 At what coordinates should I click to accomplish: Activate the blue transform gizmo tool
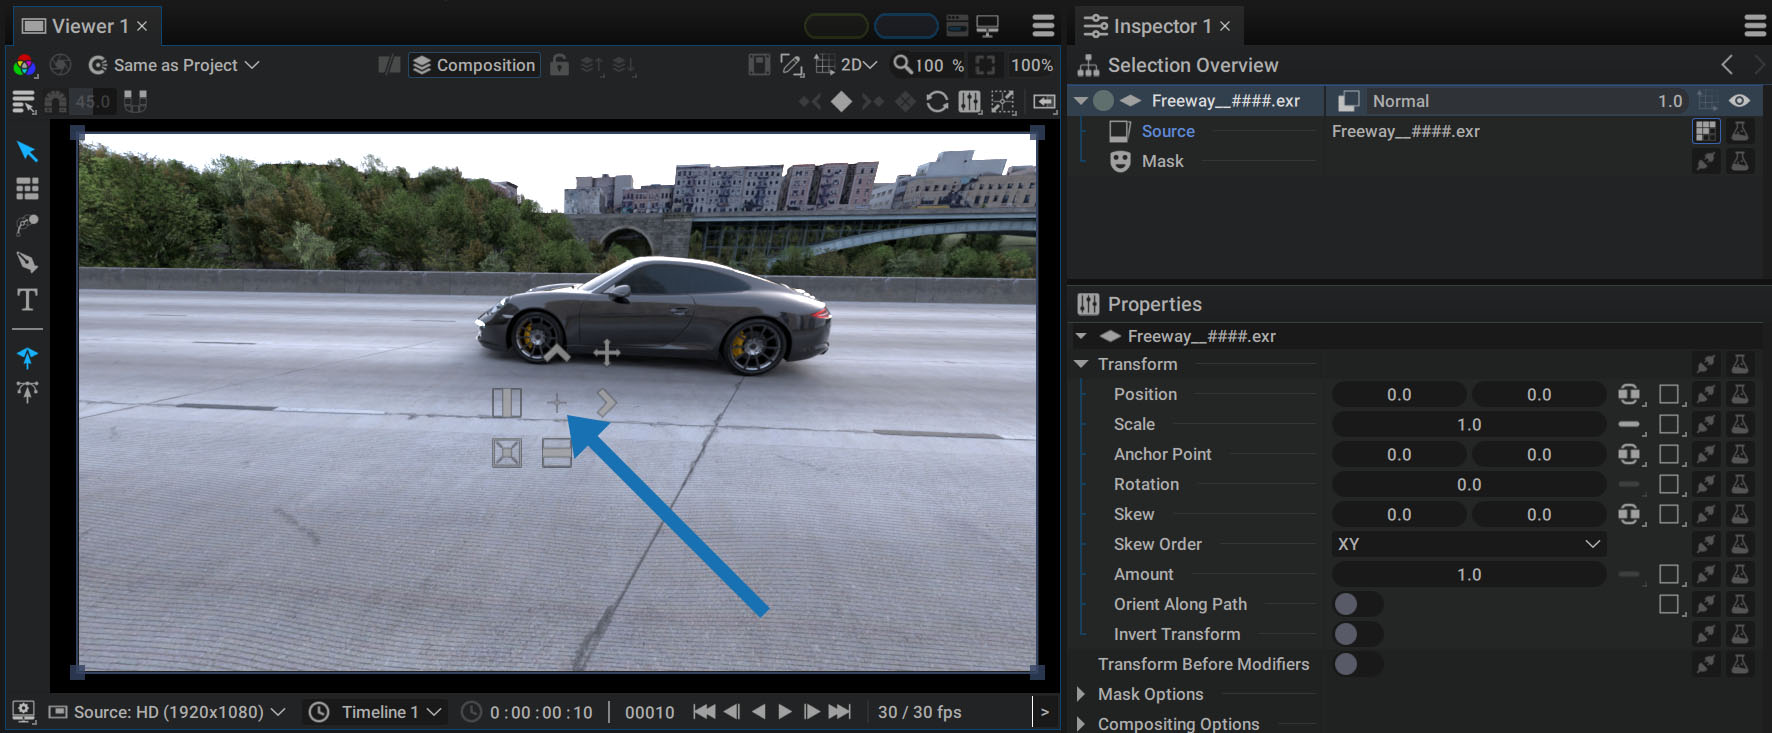coord(27,357)
